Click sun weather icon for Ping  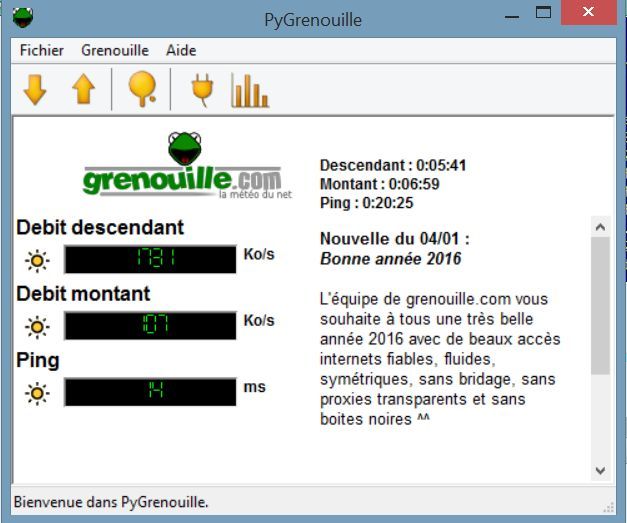37,393
